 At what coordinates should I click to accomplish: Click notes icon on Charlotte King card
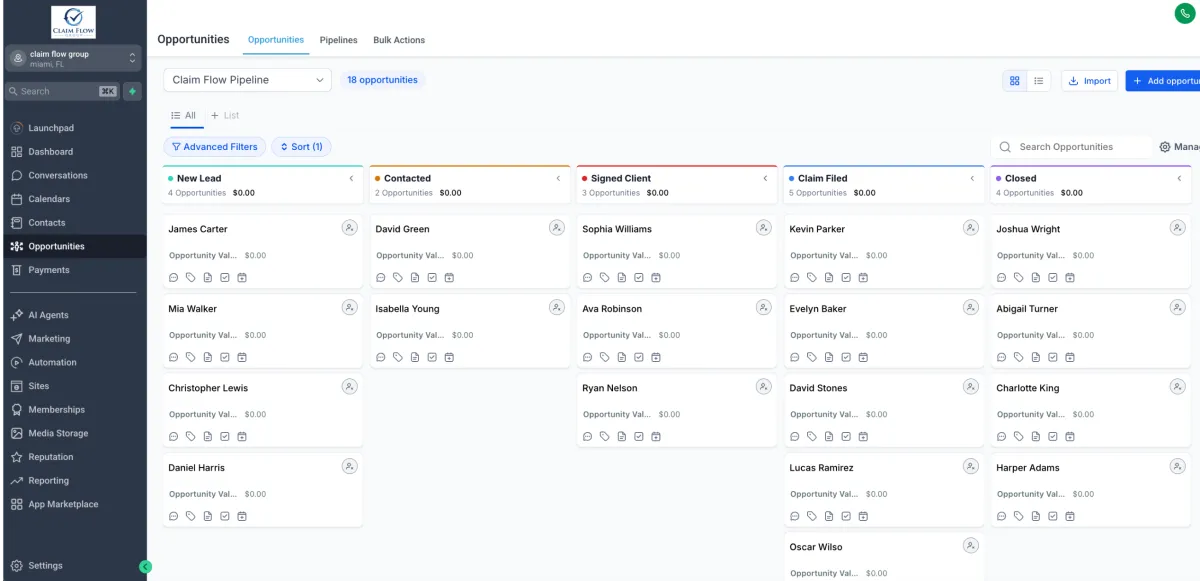point(1036,436)
